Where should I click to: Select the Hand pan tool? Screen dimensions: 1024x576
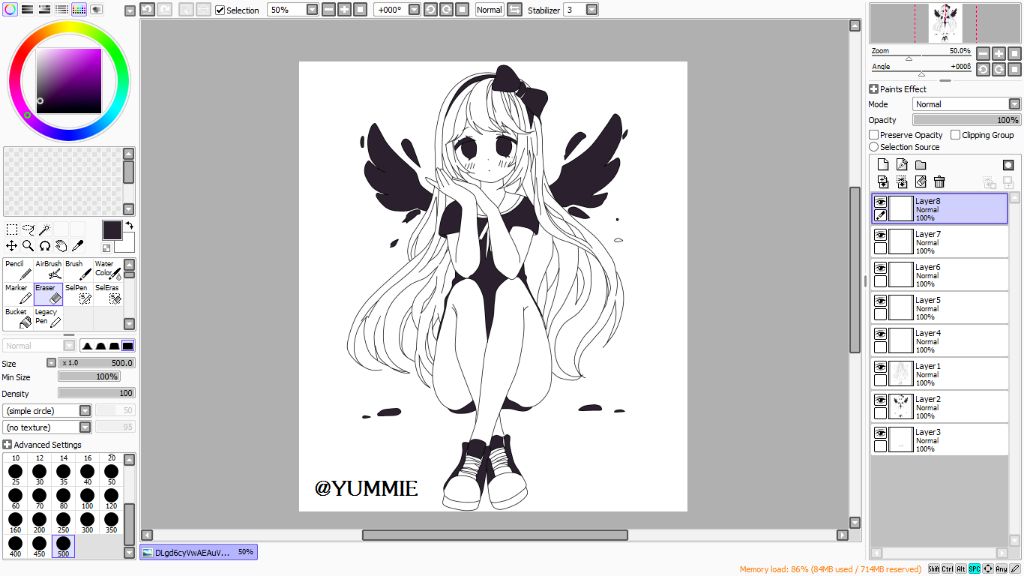61,246
